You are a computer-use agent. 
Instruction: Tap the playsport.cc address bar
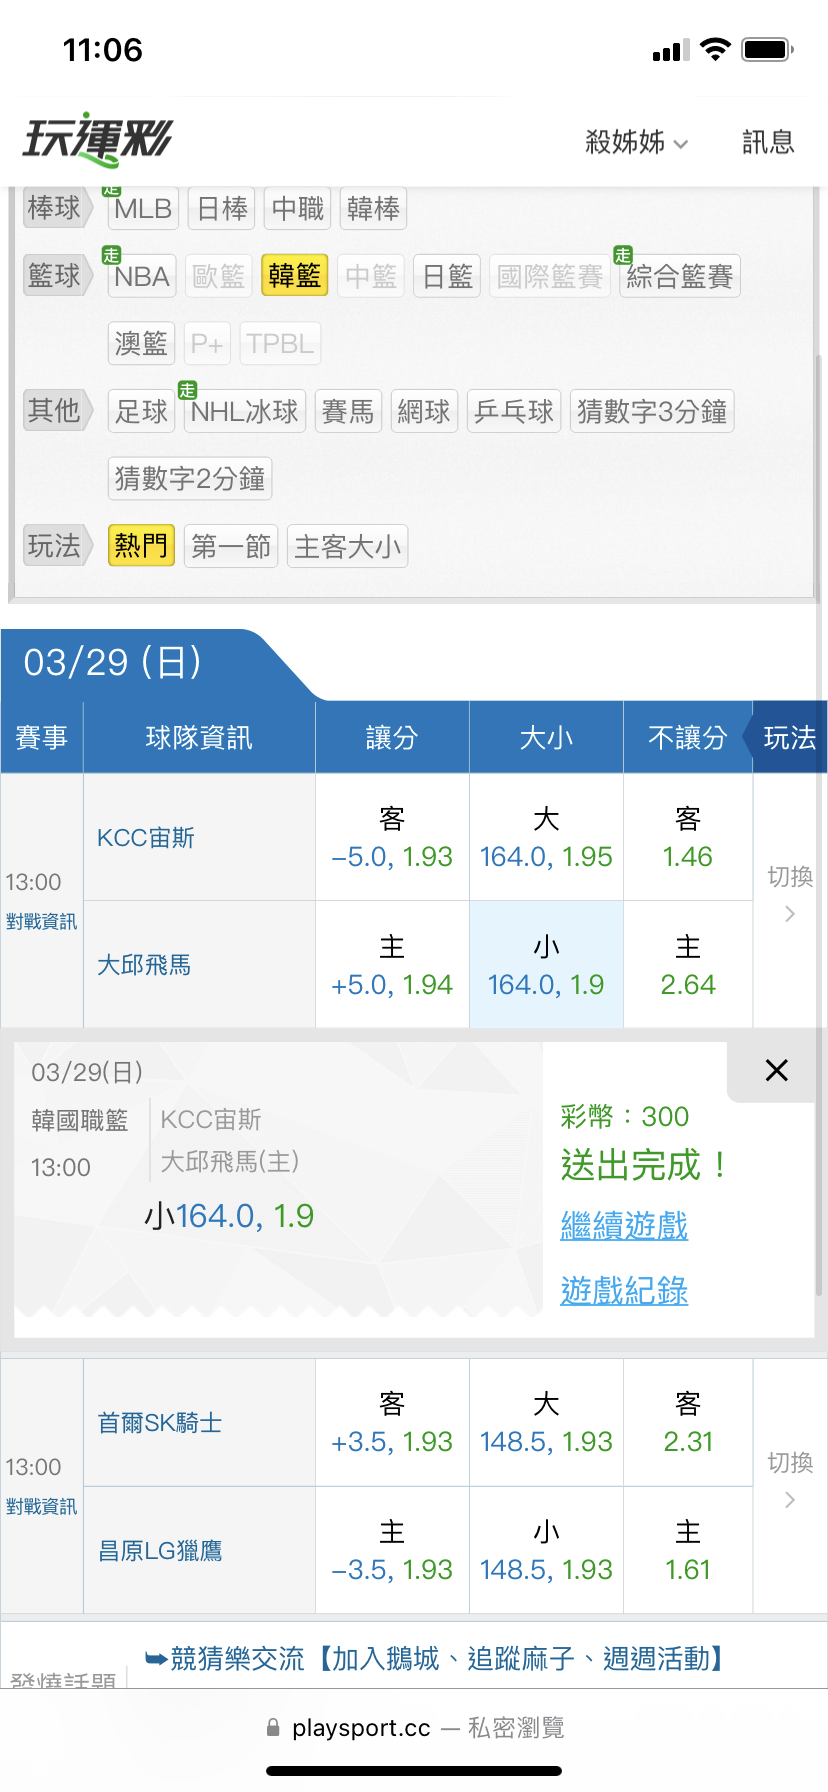coord(414,1728)
